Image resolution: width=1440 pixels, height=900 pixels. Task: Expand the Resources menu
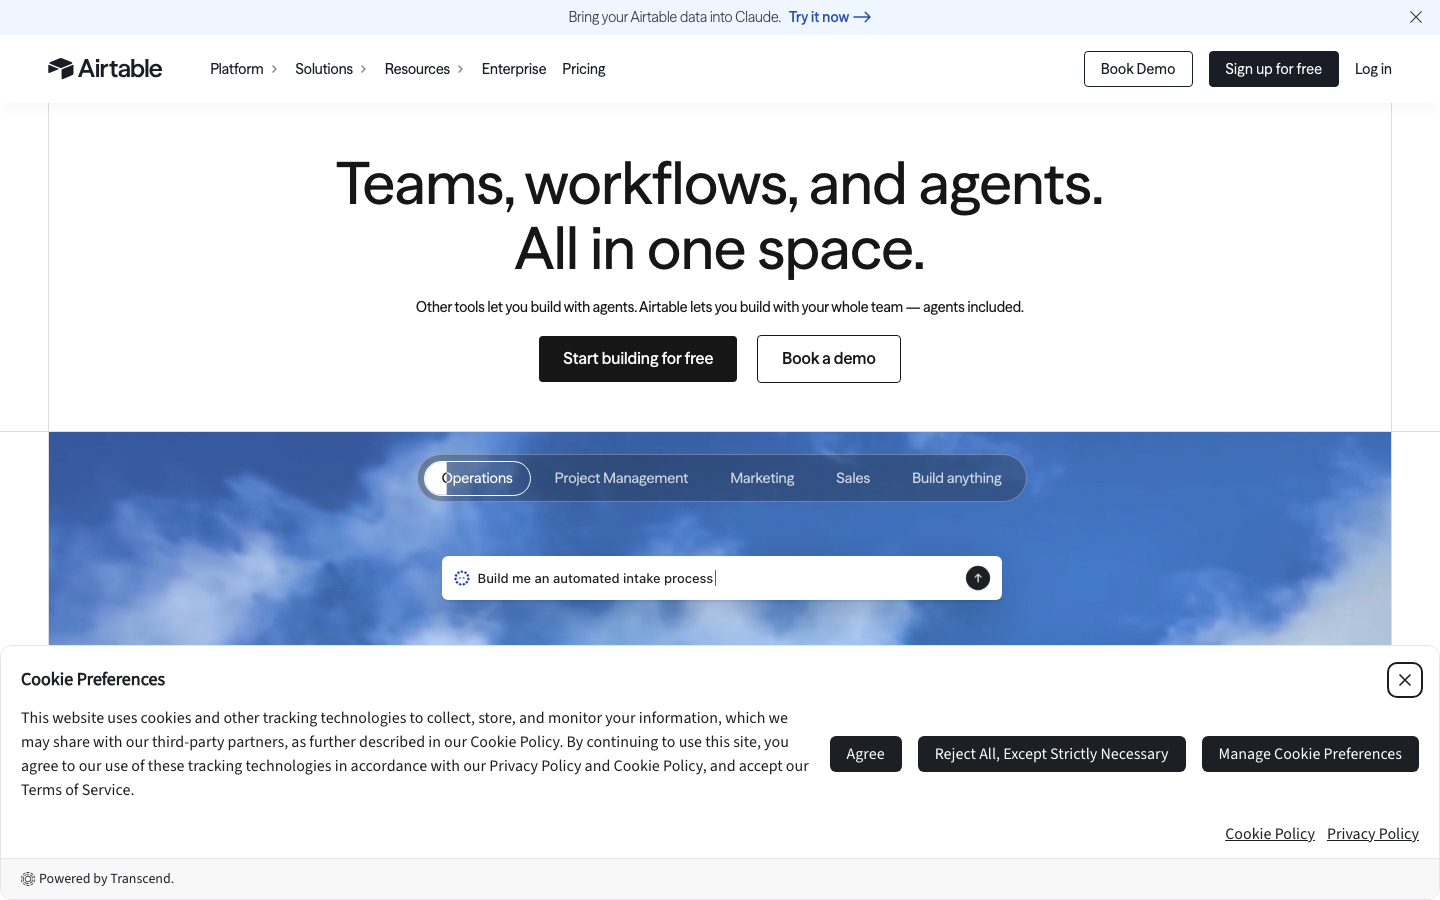425,69
